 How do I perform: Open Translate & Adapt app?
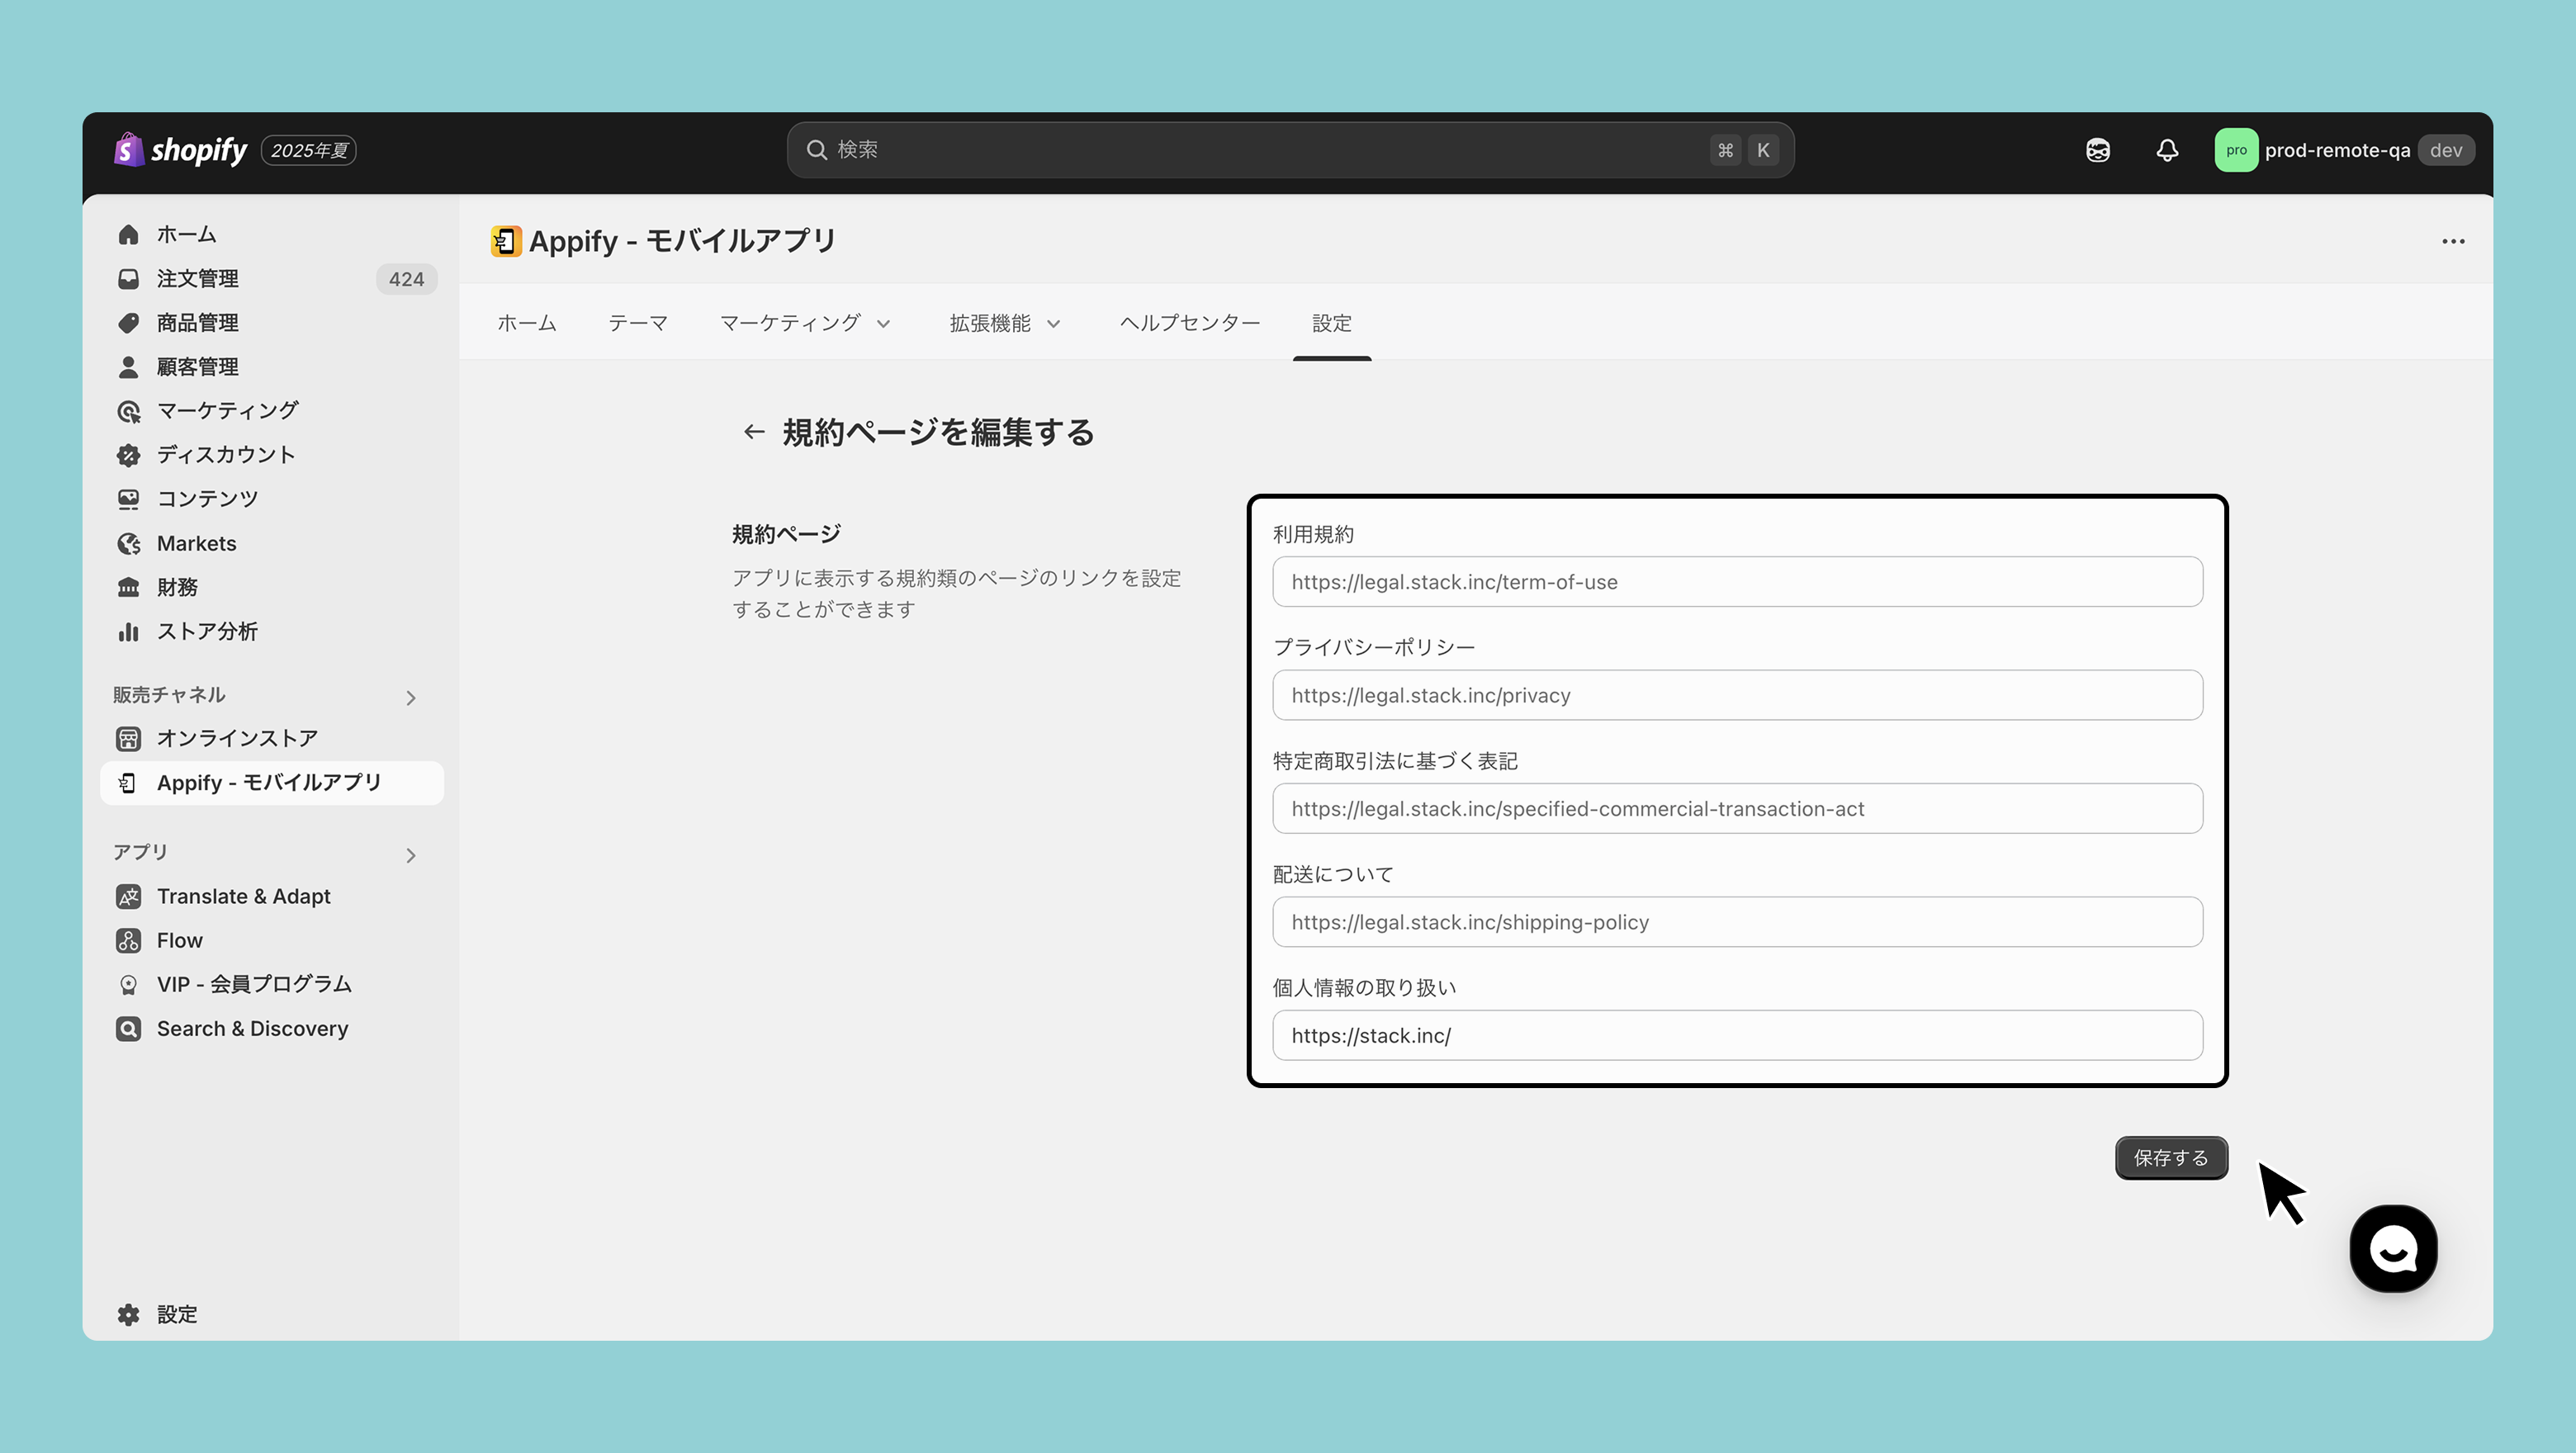(243, 896)
